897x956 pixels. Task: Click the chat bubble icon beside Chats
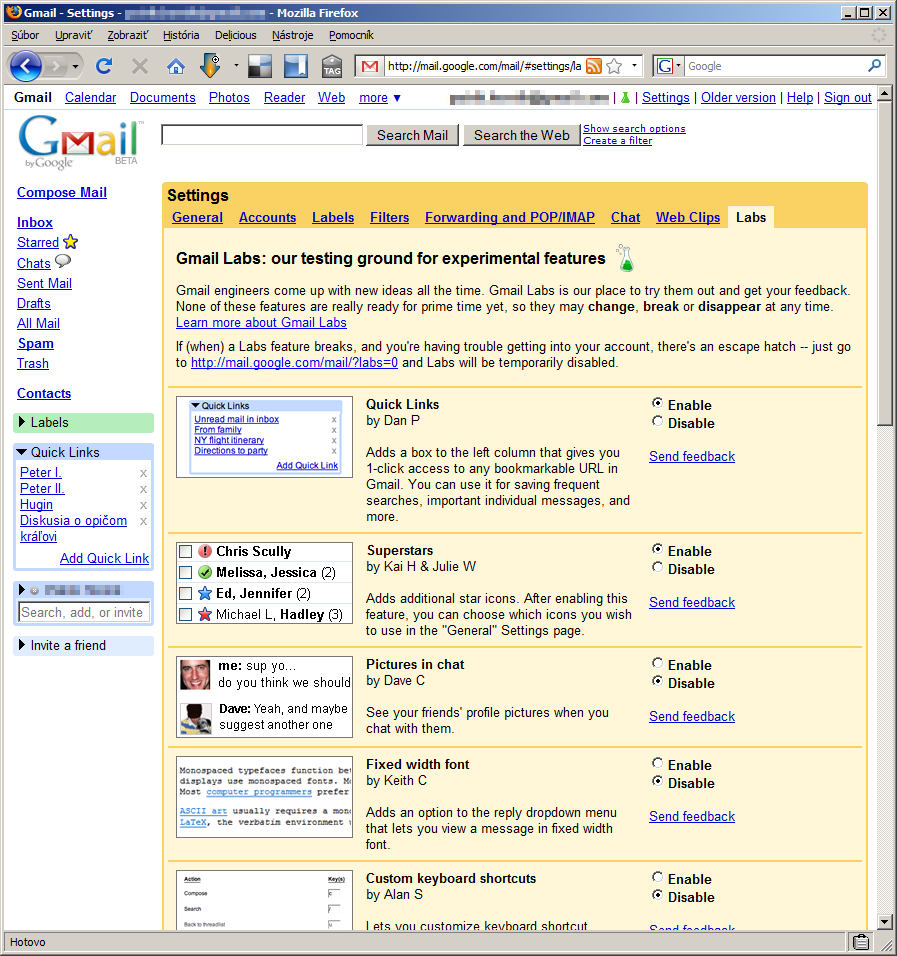click(x=63, y=261)
